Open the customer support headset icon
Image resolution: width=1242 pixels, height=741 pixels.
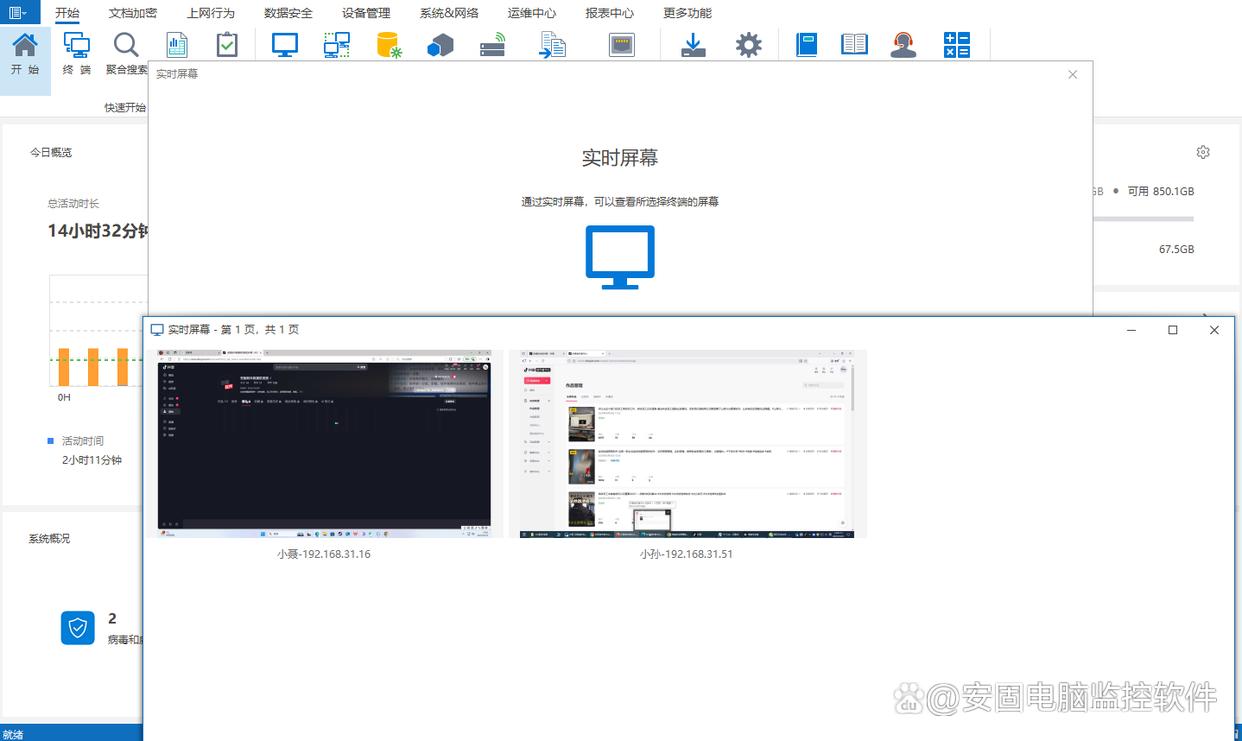pyautogui.click(x=903, y=45)
